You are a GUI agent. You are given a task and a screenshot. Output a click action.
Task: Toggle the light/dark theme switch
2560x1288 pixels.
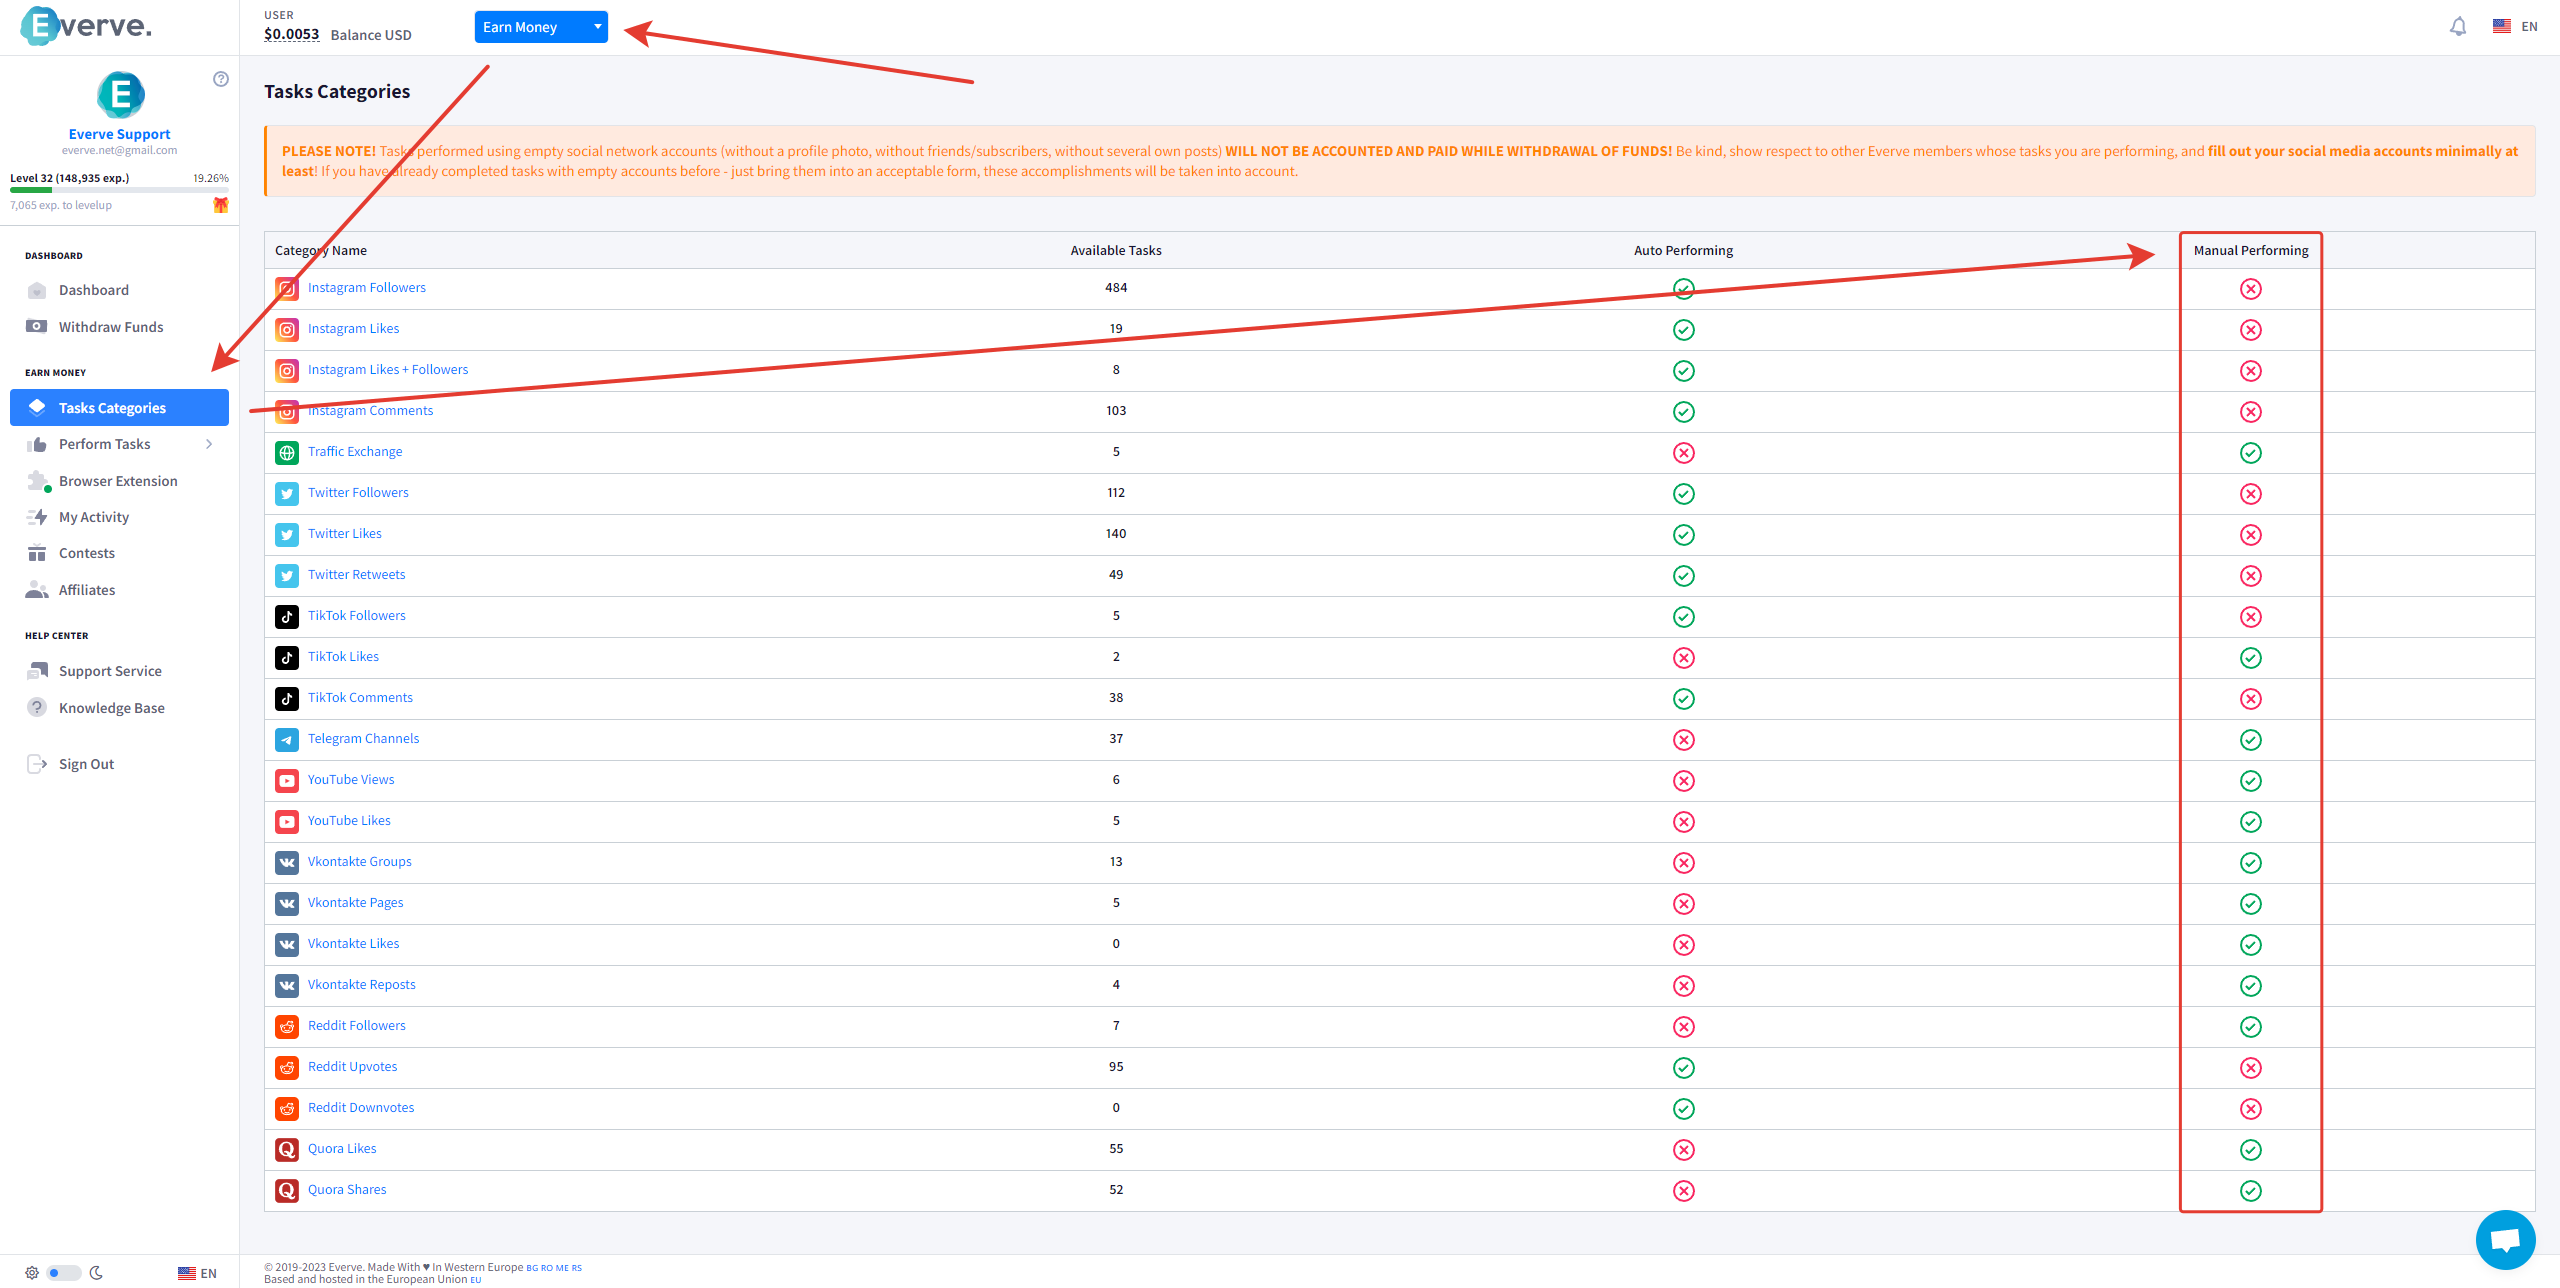(x=63, y=1273)
